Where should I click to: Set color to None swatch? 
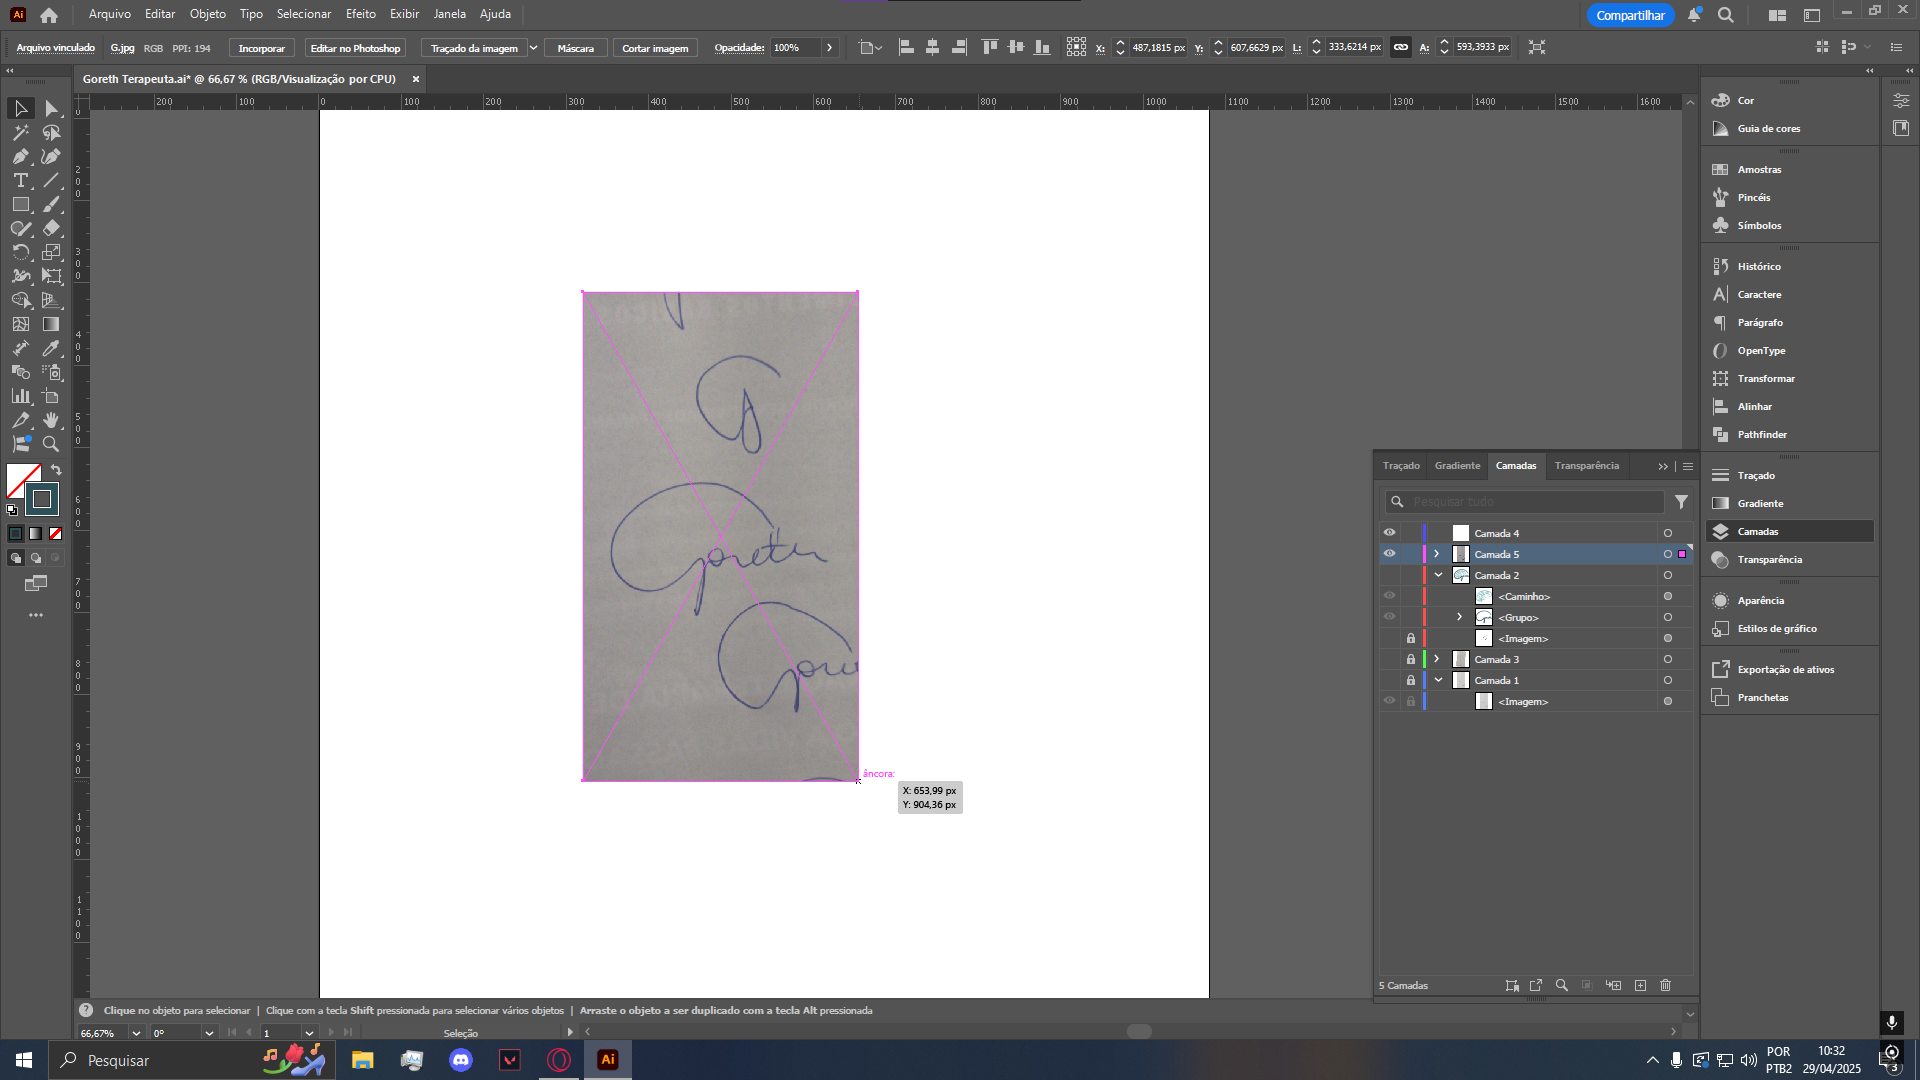[x=56, y=533]
